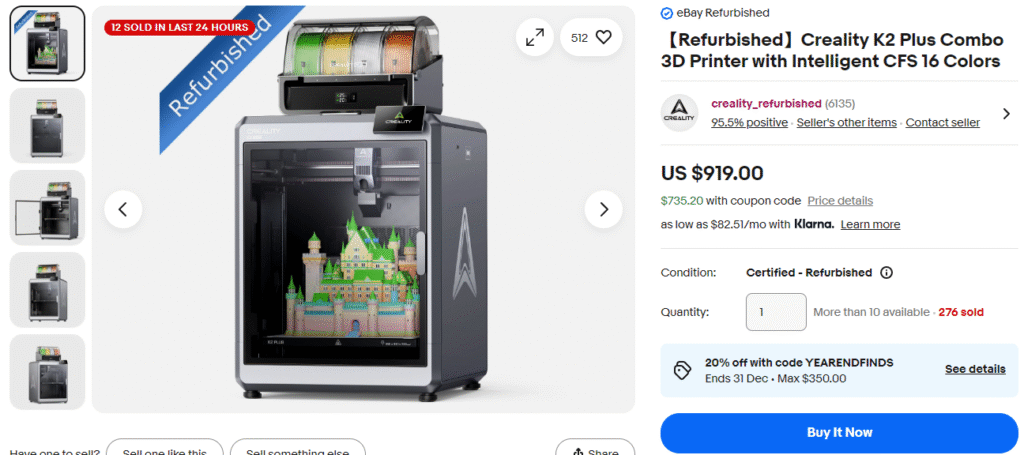Click Buy It Now button

[839, 433]
